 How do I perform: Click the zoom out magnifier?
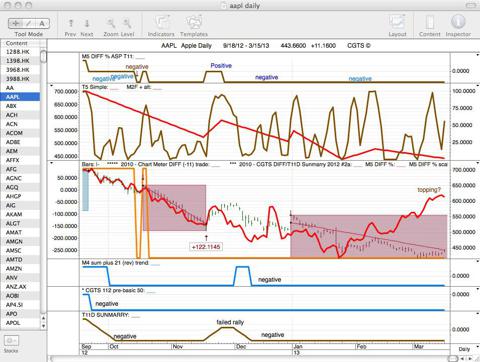click(111, 23)
